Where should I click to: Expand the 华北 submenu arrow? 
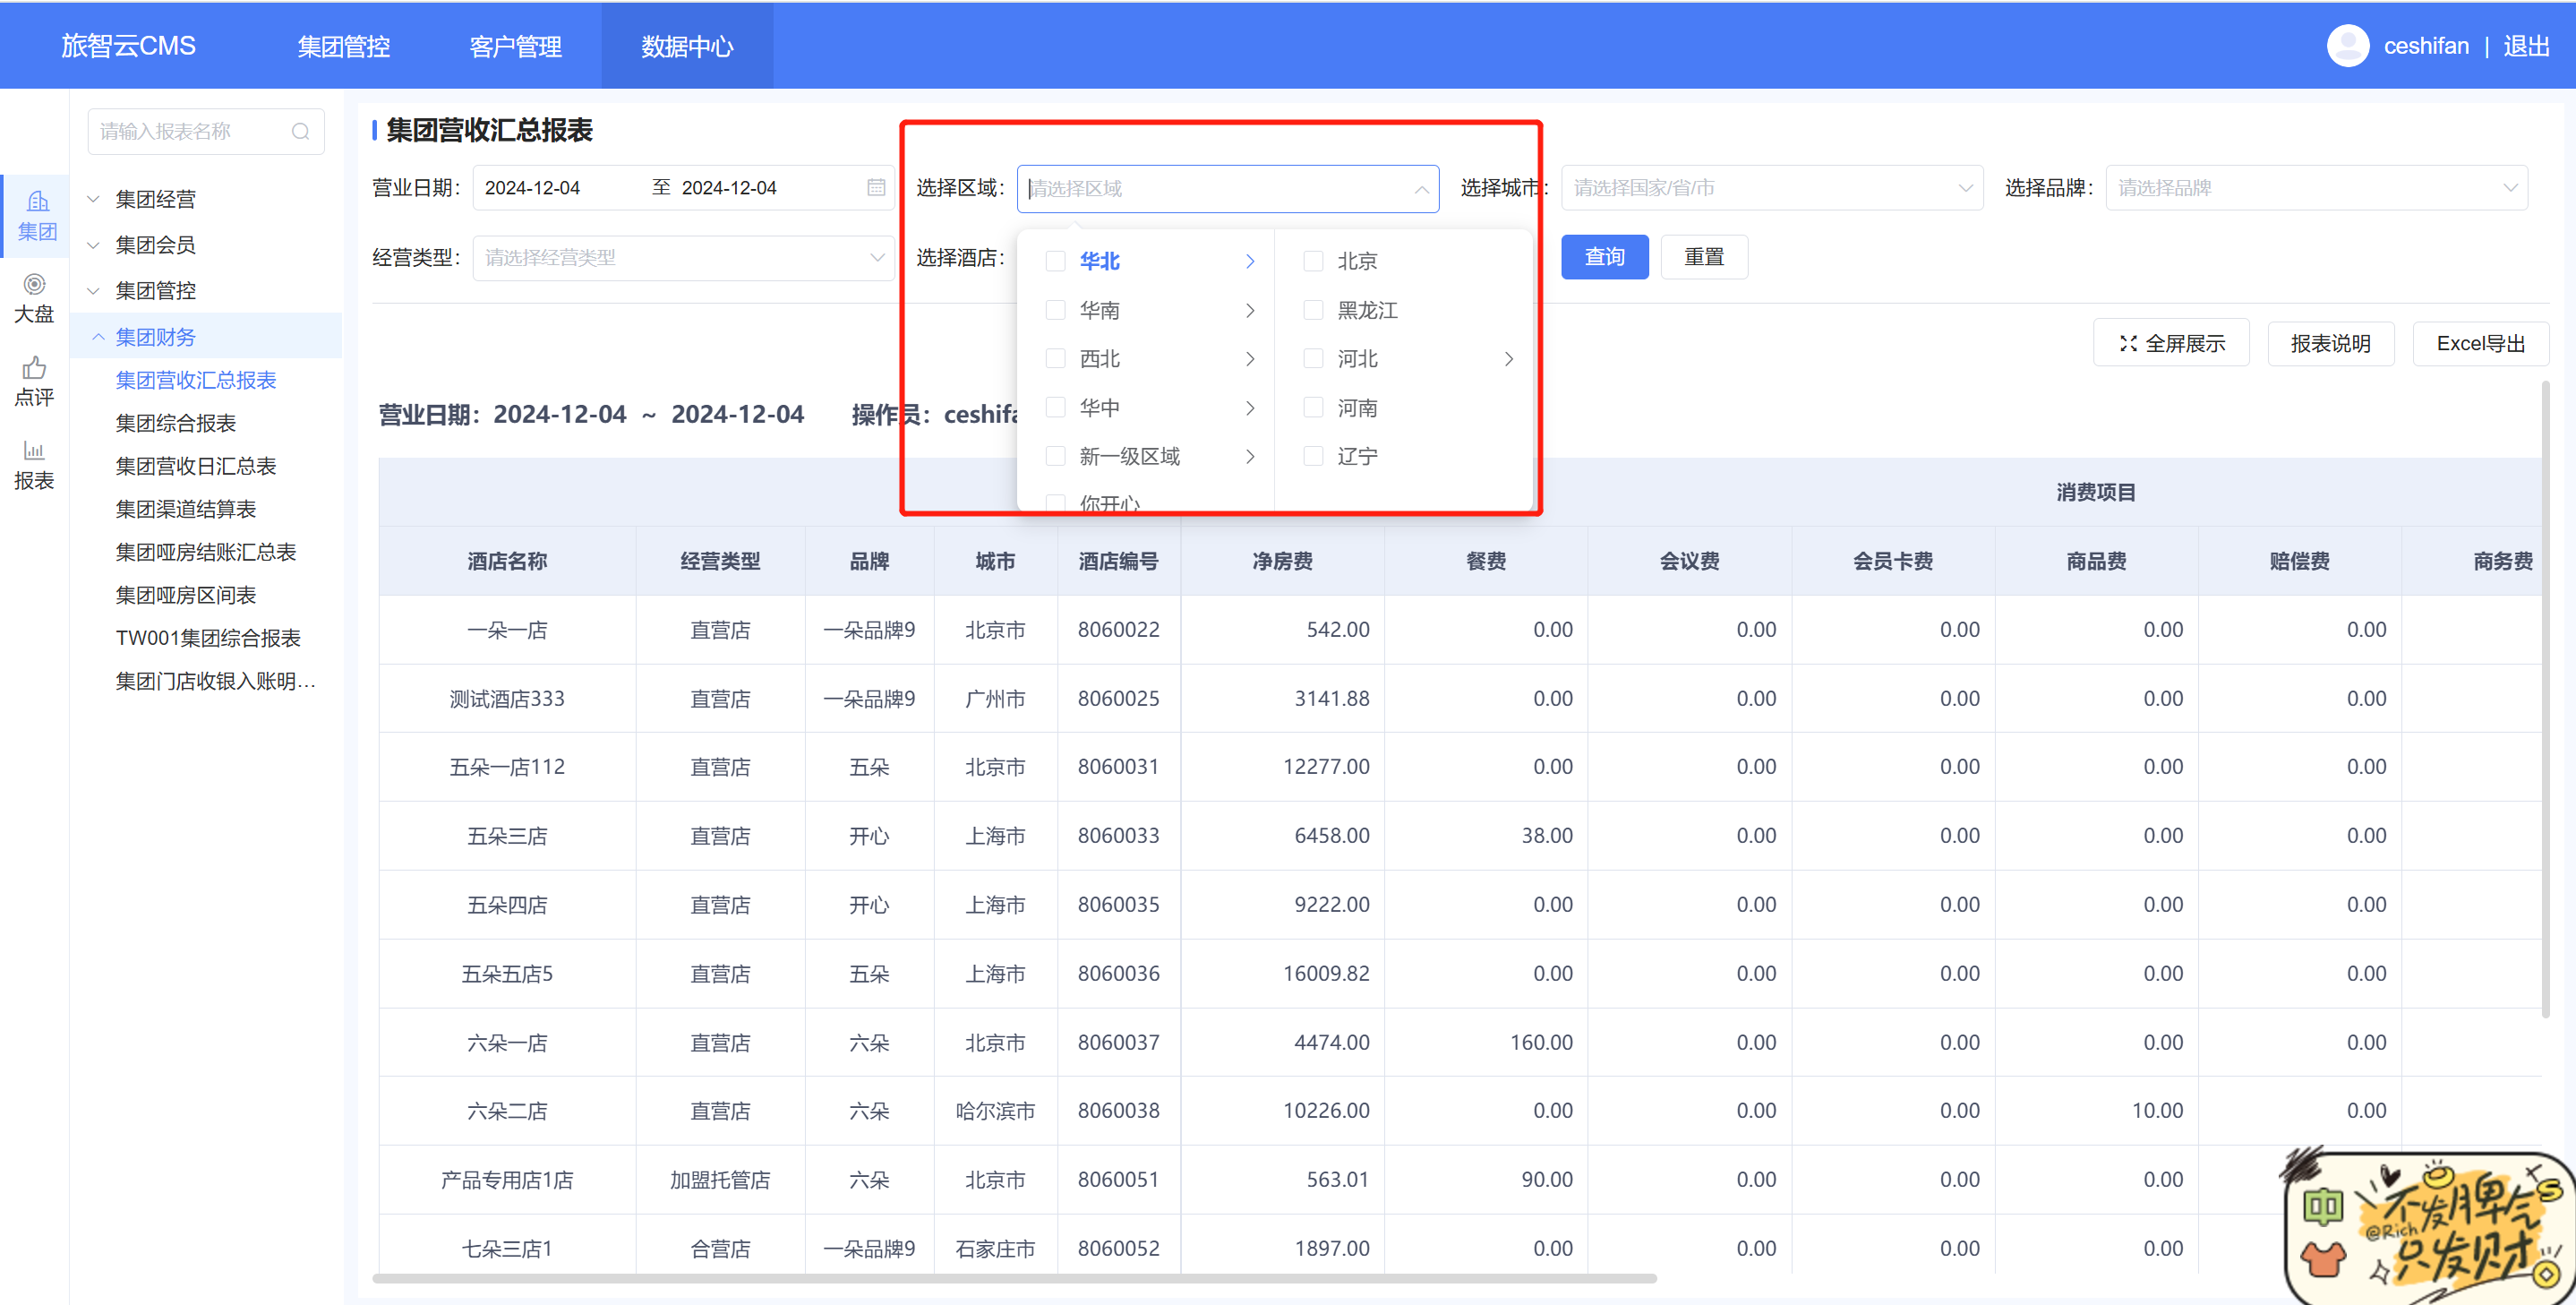[x=1250, y=261]
